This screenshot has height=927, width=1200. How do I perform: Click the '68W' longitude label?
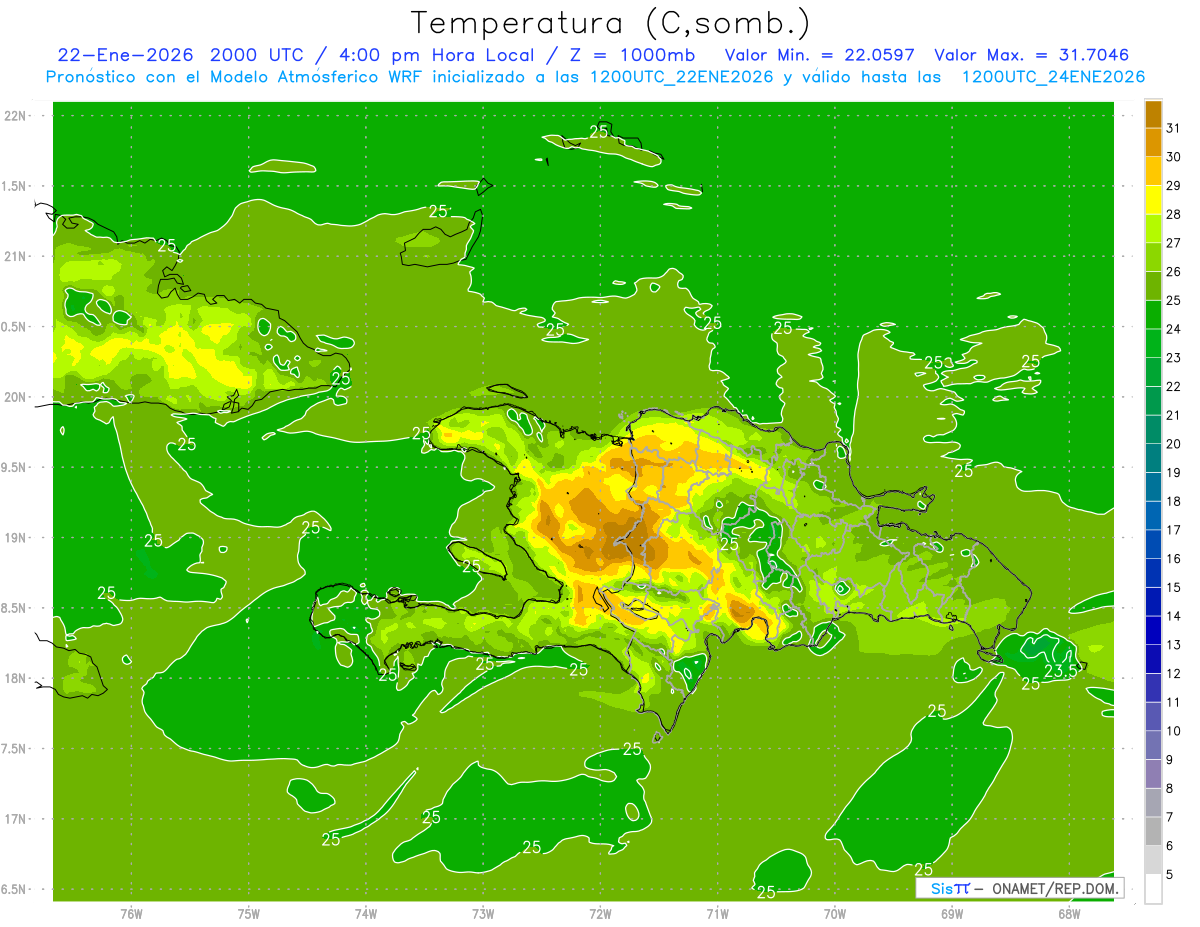coord(1069,914)
